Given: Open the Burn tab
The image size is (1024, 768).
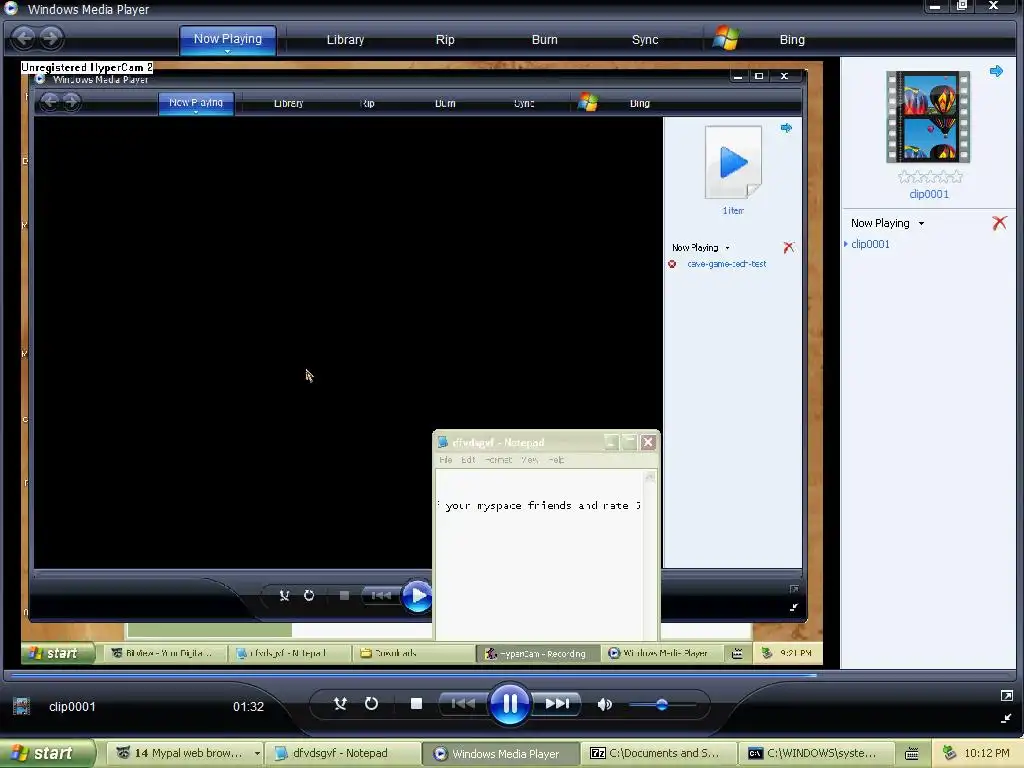Looking at the screenshot, I should pyautogui.click(x=545, y=39).
